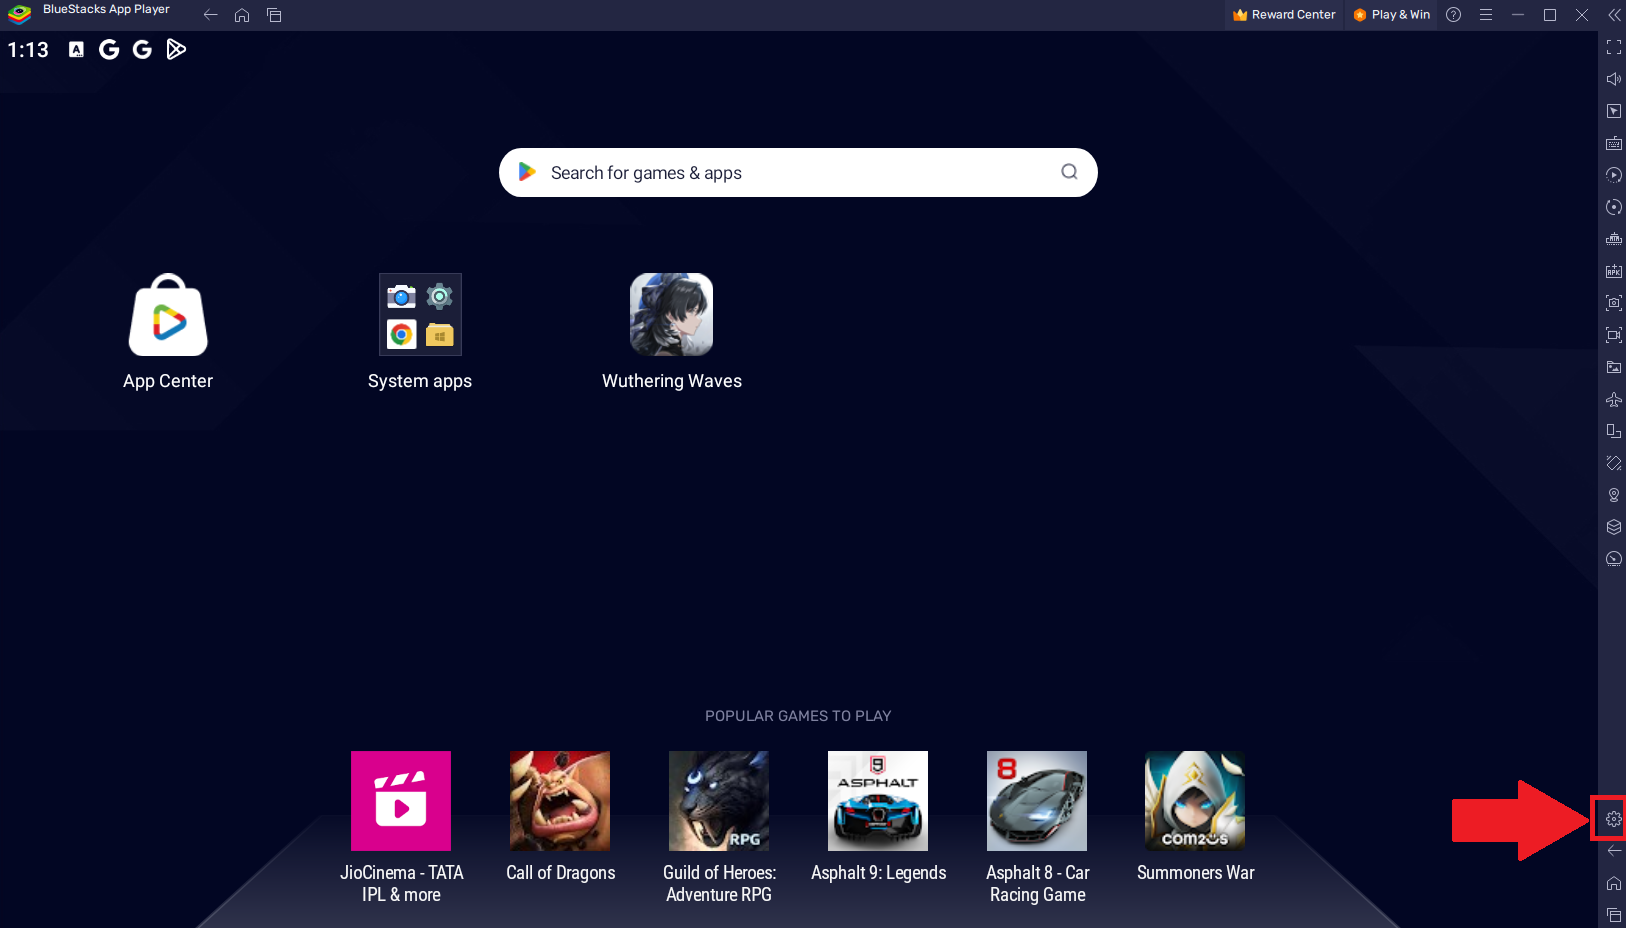Viewport: 1626px width, 928px height.
Task: Click the volume speaker icon in sidebar
Action: point(1614,79)
